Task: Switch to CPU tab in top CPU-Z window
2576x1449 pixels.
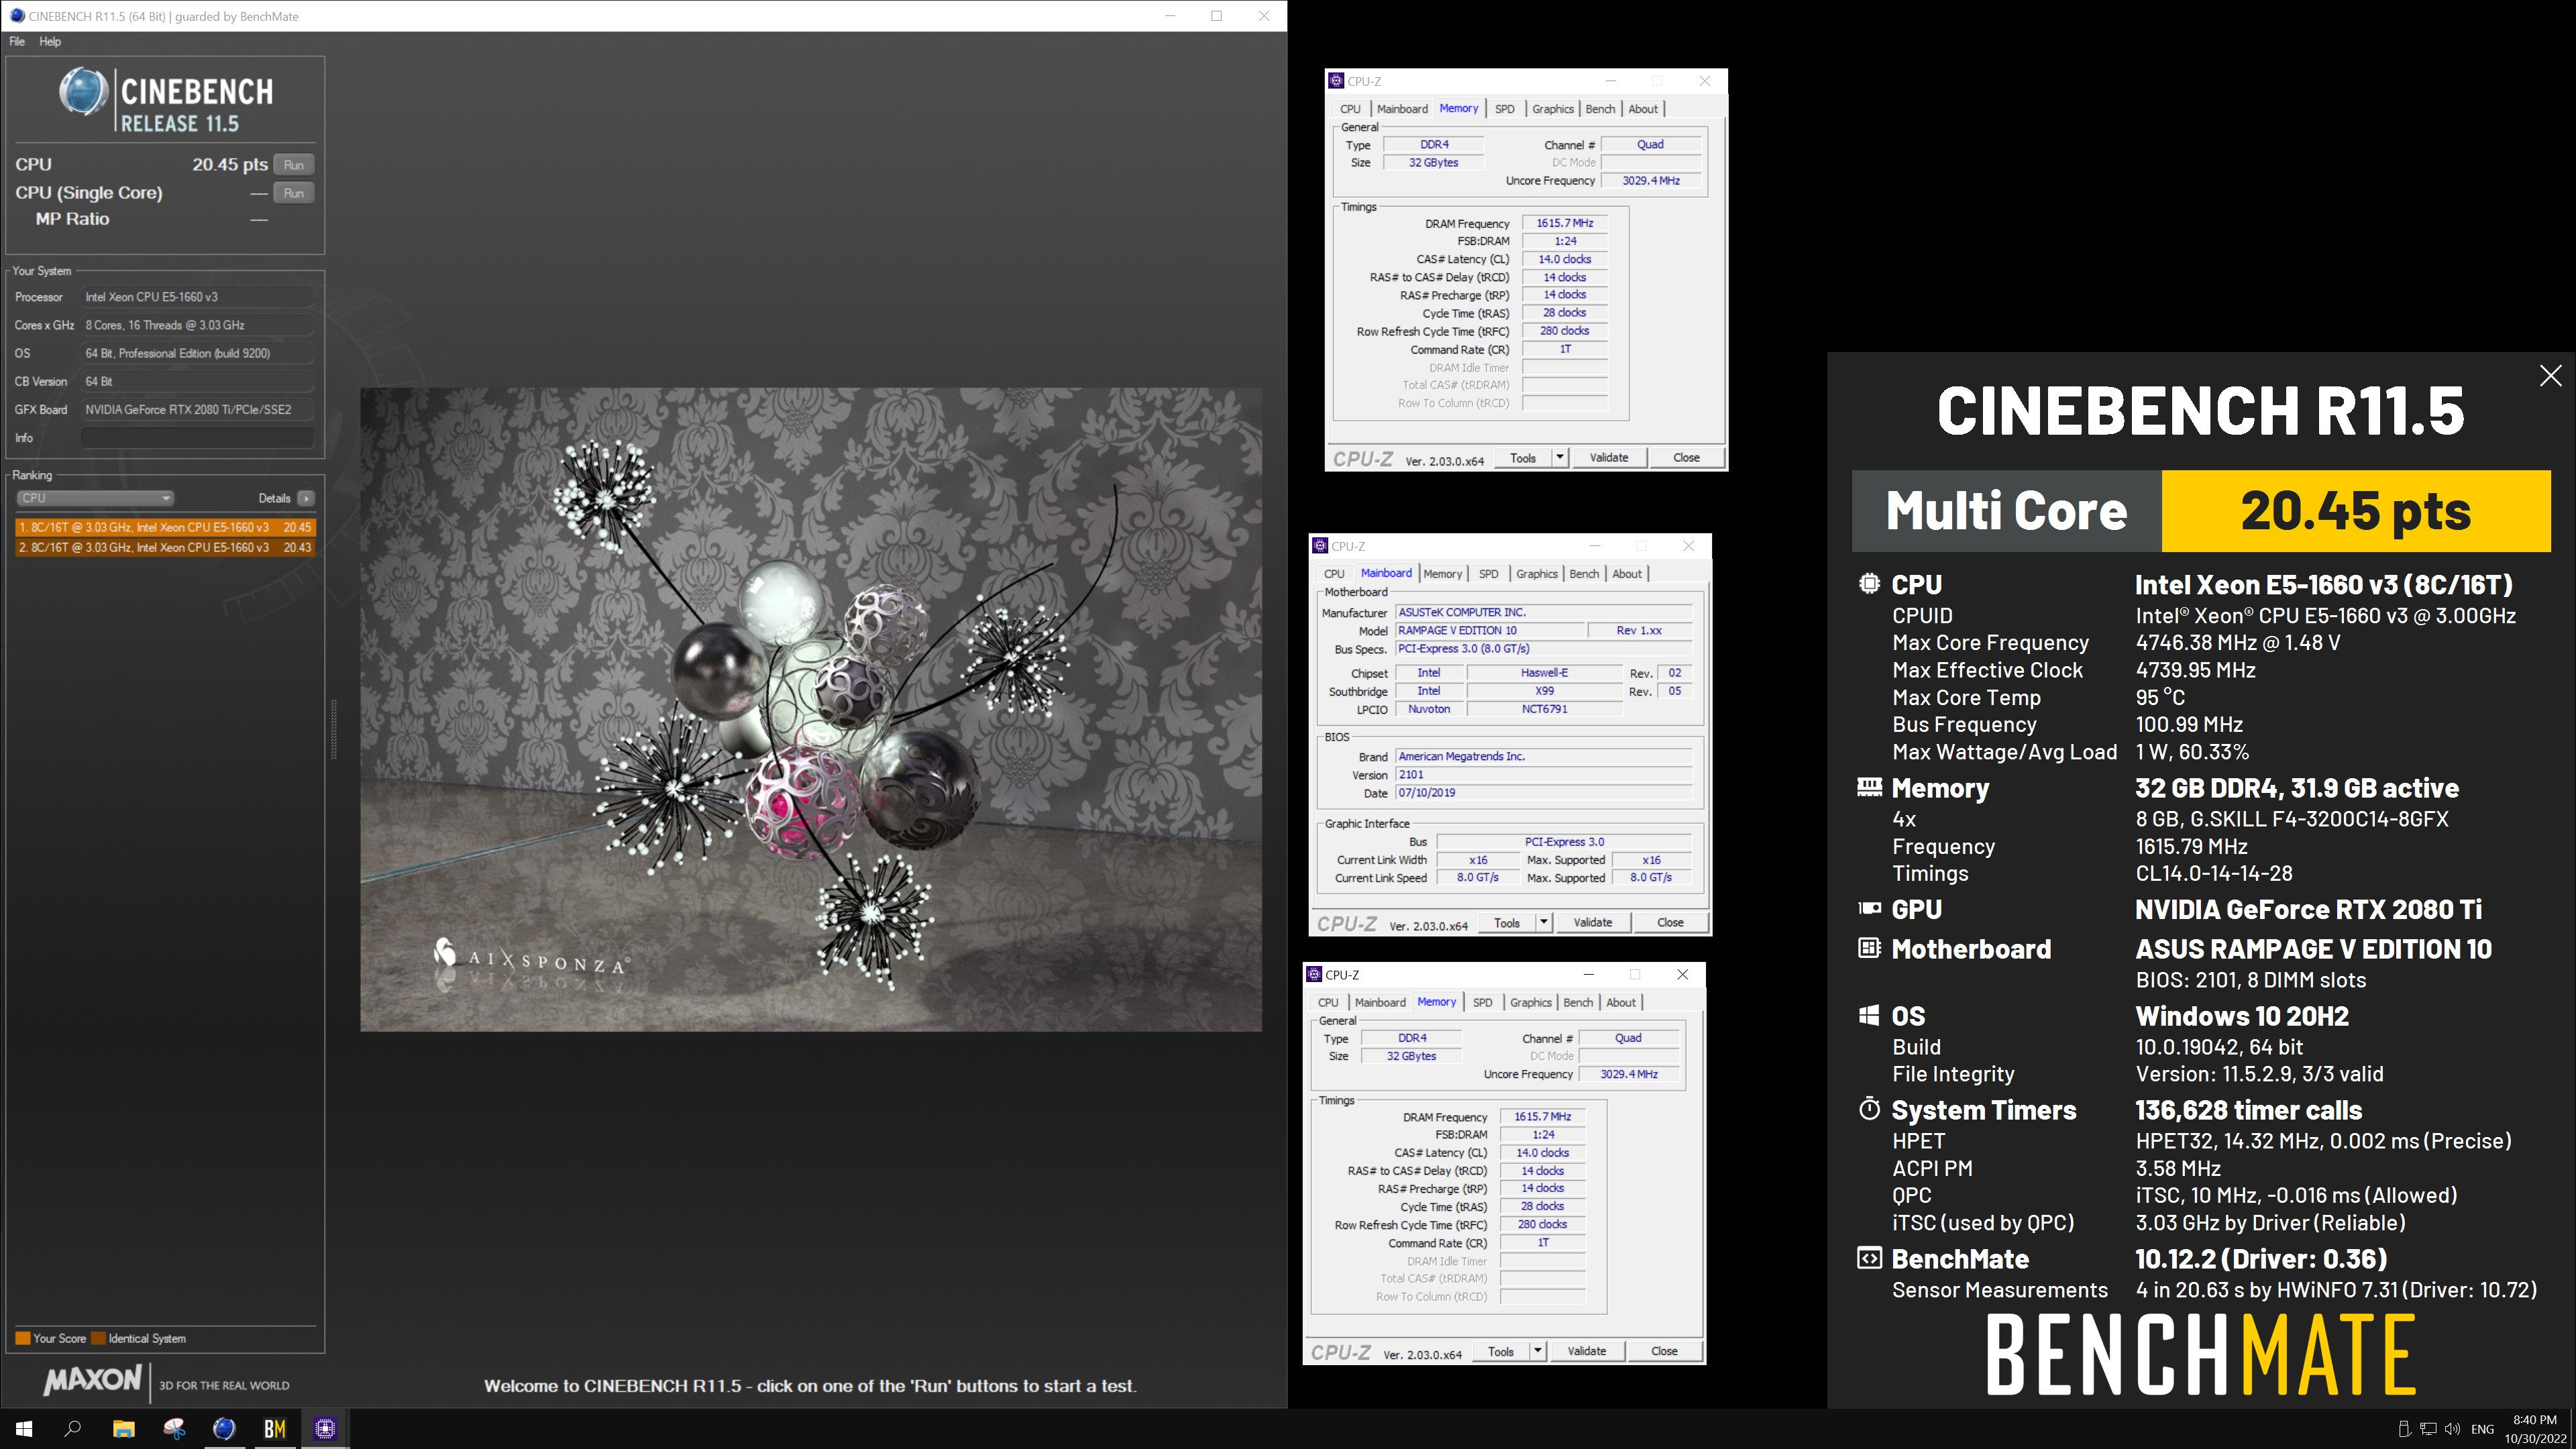Action: point(1350,109)
